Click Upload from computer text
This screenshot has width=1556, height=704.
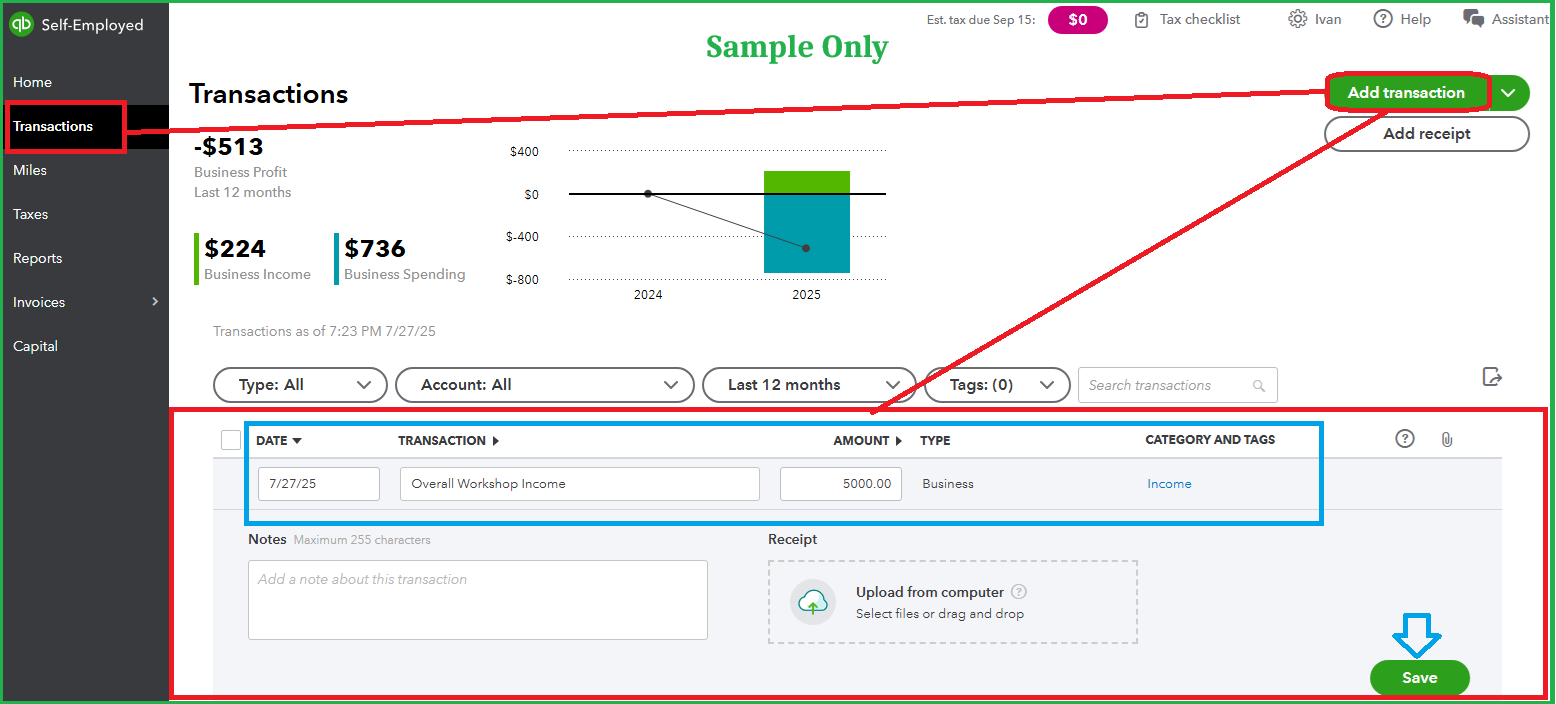tap(930, 592)
